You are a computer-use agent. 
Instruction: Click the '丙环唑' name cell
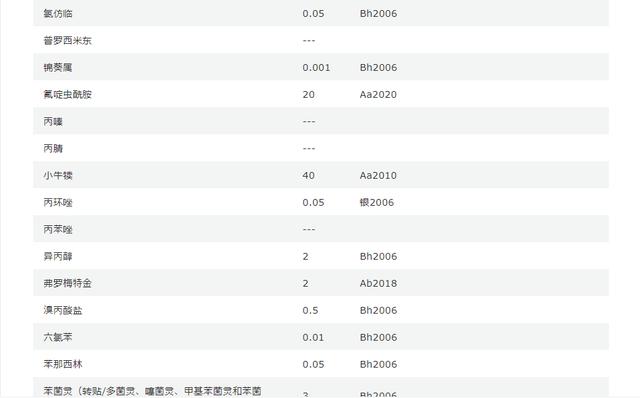pos(58,202)
